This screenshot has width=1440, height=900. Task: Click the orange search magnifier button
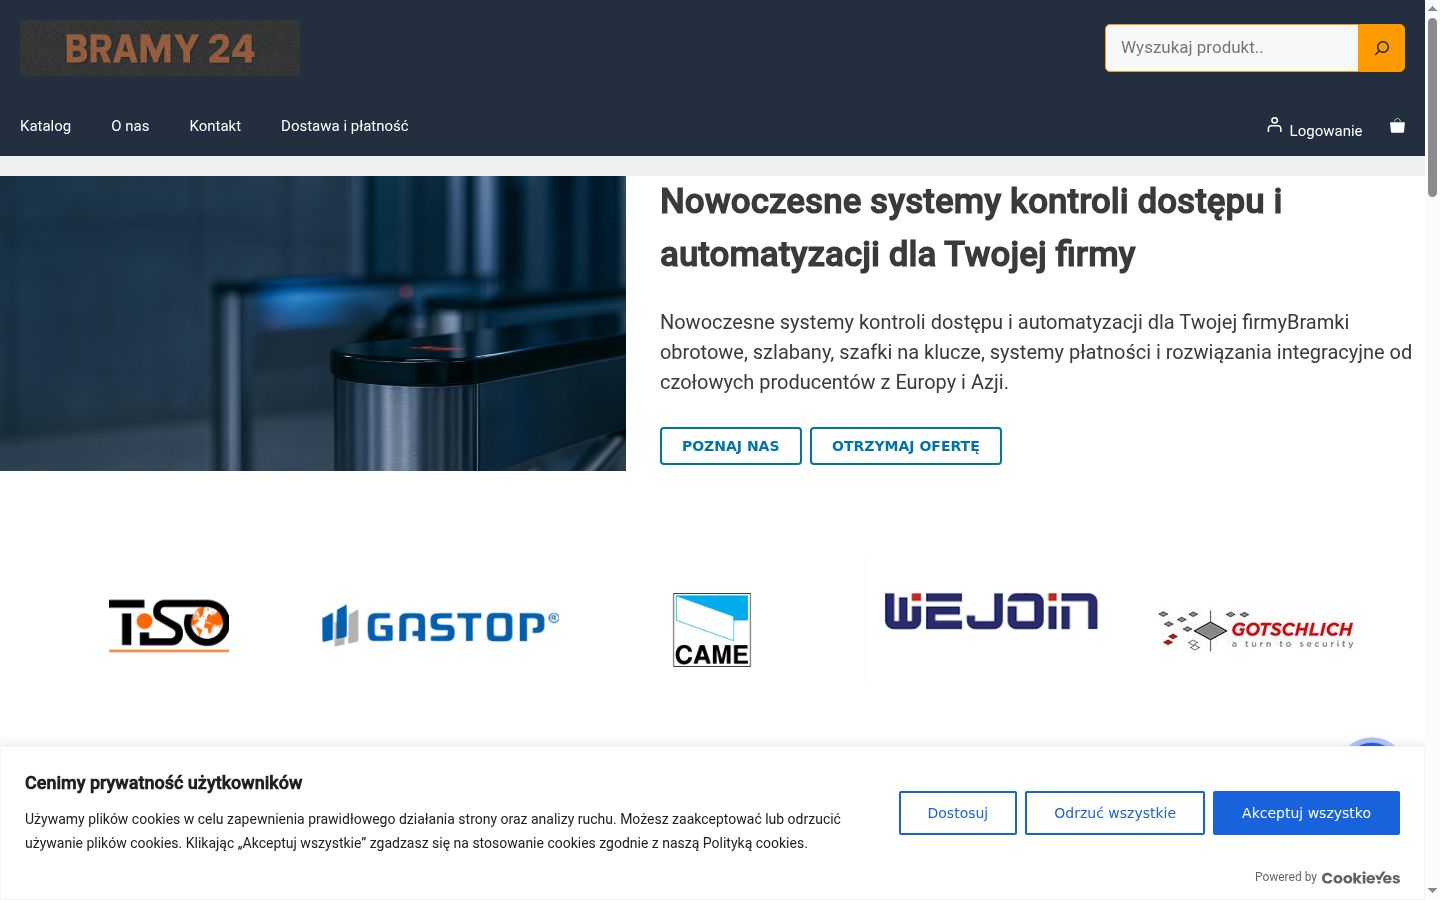[x=1381, y=48]
